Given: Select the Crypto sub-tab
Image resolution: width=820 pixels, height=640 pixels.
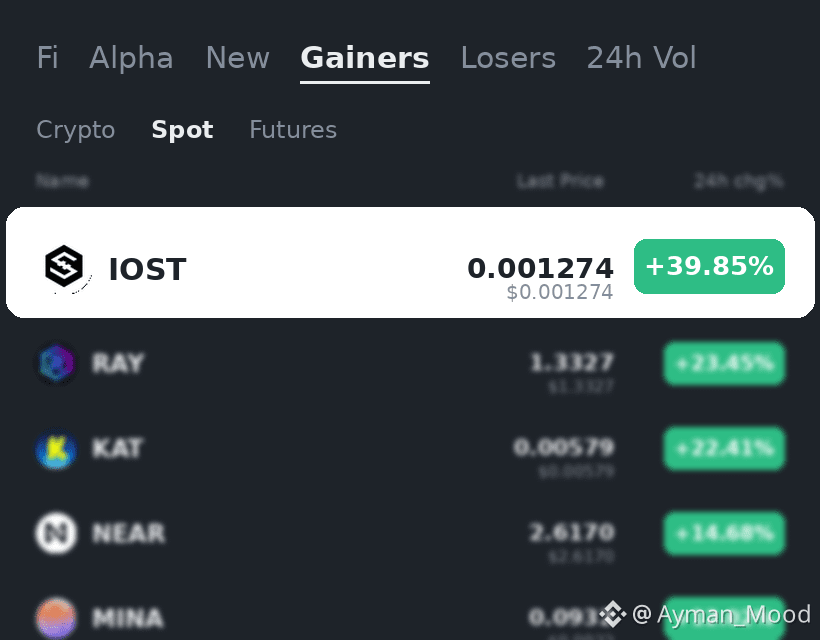Looking at the screenshot, I should pos(76,130).
